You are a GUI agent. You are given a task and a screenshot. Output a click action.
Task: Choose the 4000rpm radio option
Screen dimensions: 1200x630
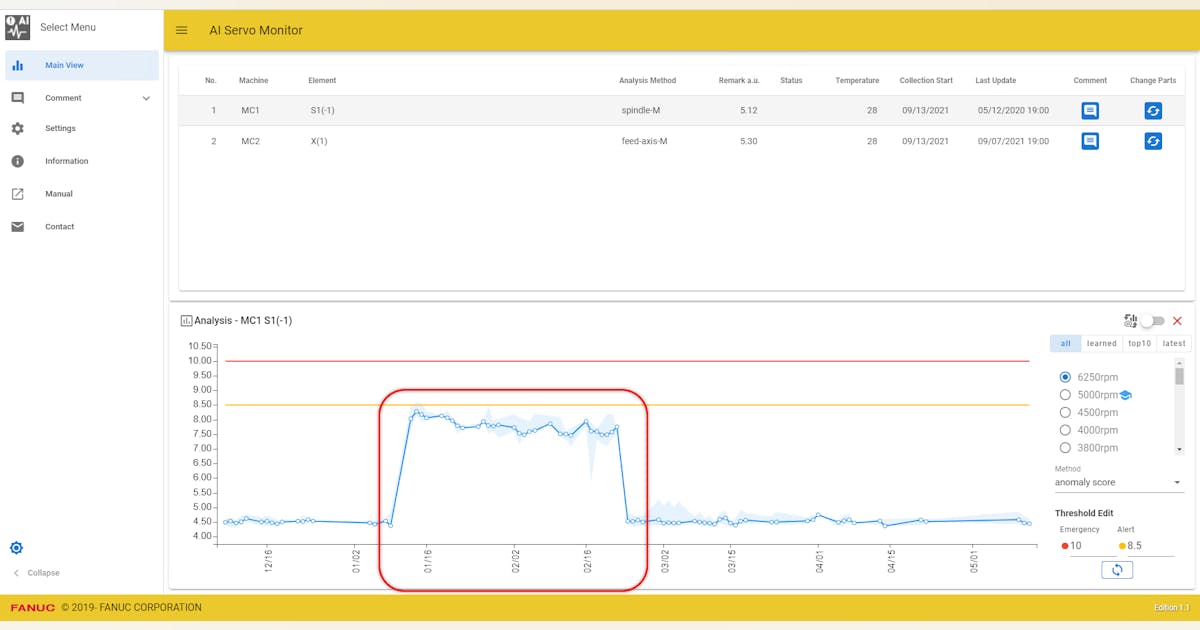coord(1065,429)
